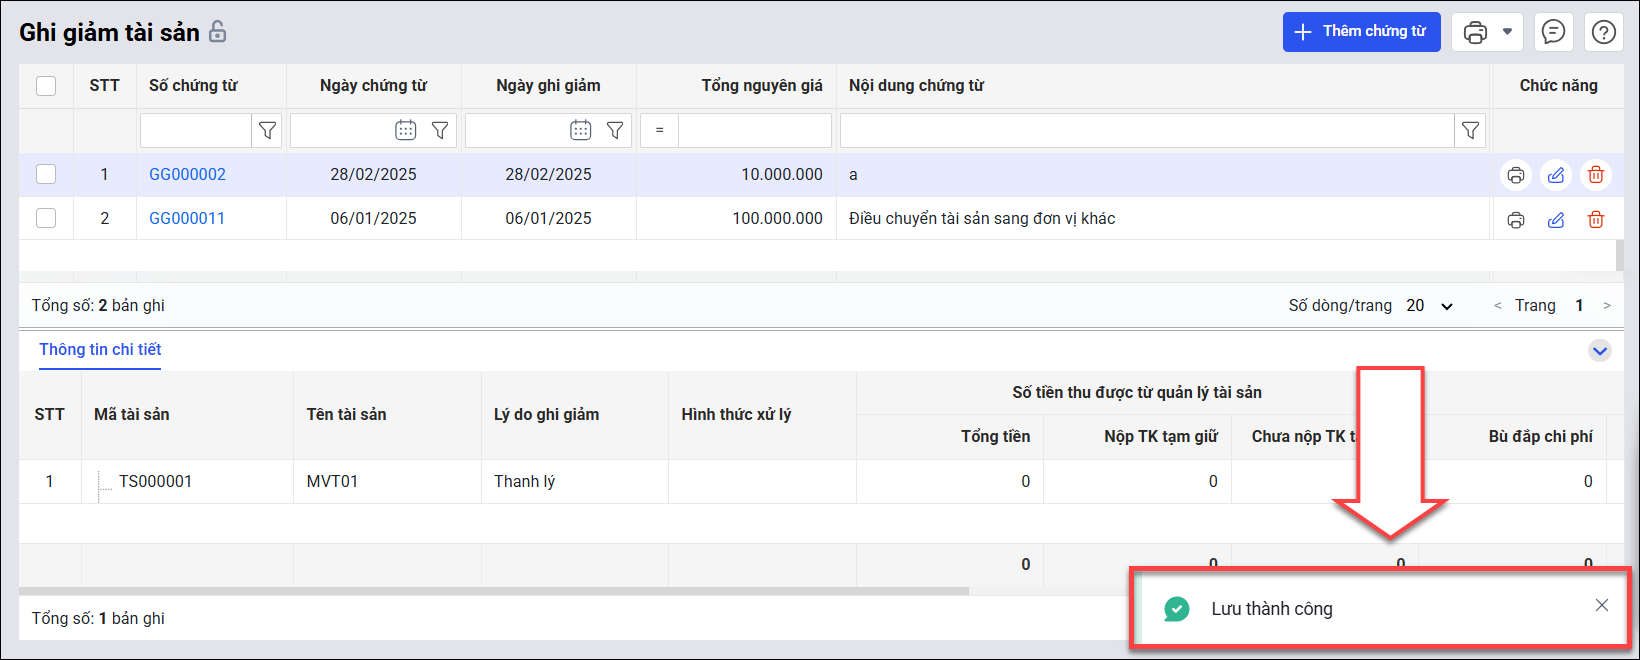Select checkbox for row GG000011
The height and width of the screenshot is (660, 1640).
(x=46, y=218)
